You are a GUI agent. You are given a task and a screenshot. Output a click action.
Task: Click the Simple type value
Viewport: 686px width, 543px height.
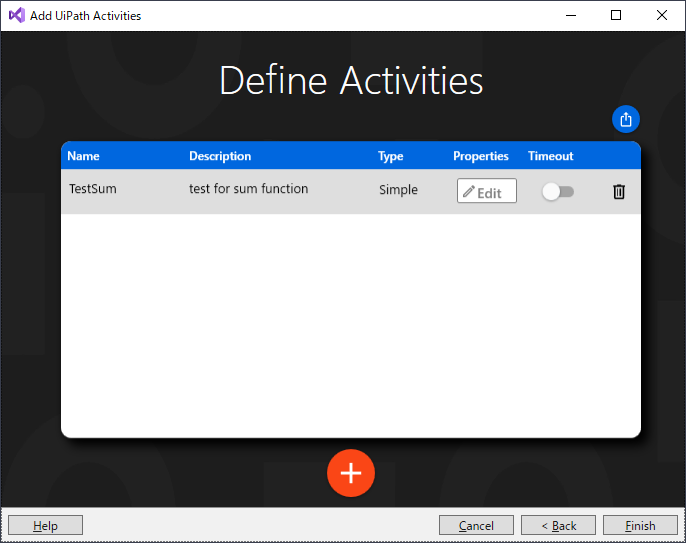coord(398,189)
